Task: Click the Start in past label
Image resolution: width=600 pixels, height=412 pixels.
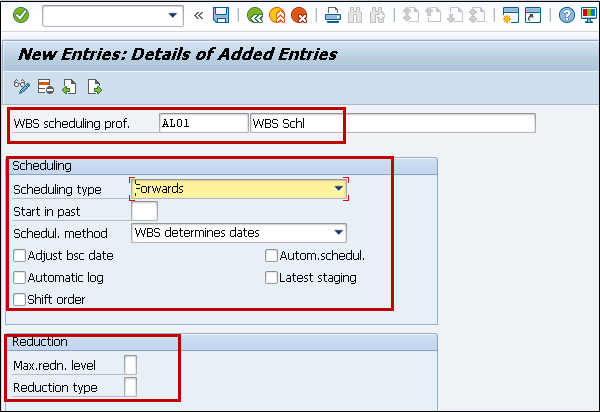Action: (47, 212)
